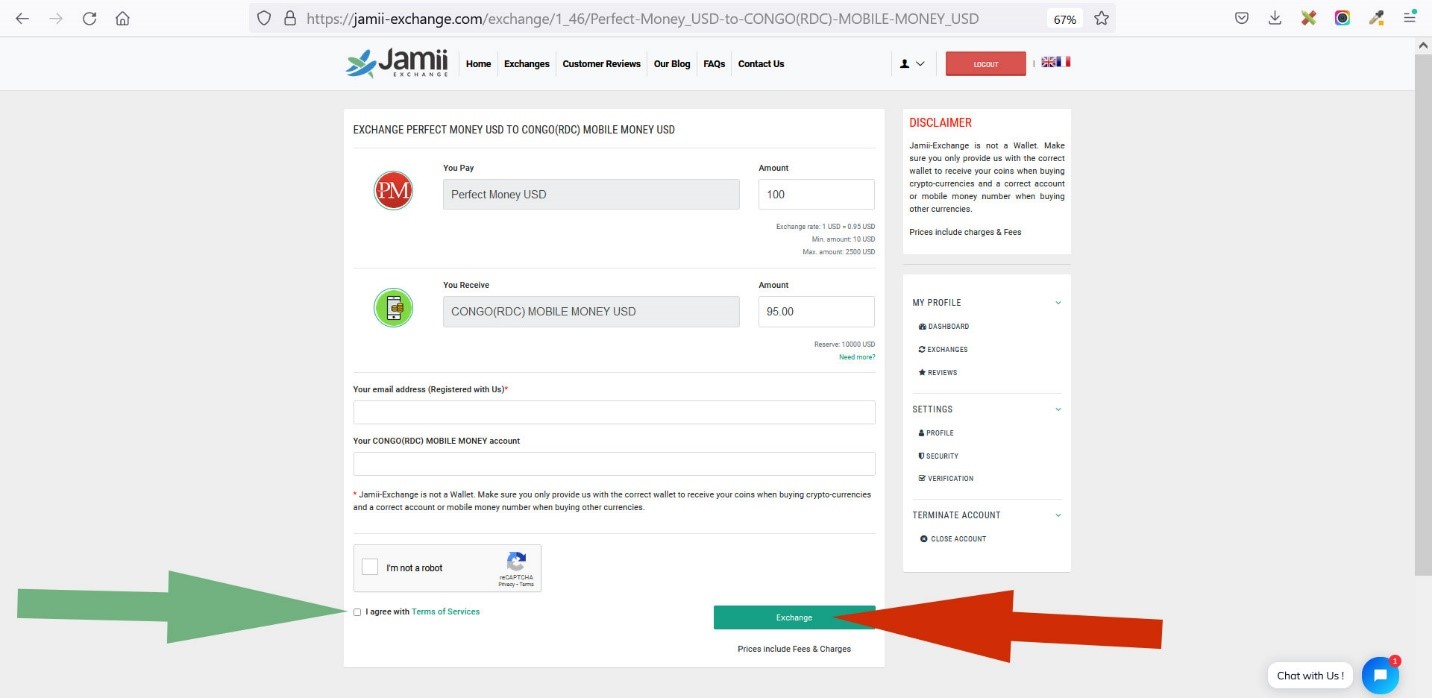Open the FAQs menu item

point(714,64)
